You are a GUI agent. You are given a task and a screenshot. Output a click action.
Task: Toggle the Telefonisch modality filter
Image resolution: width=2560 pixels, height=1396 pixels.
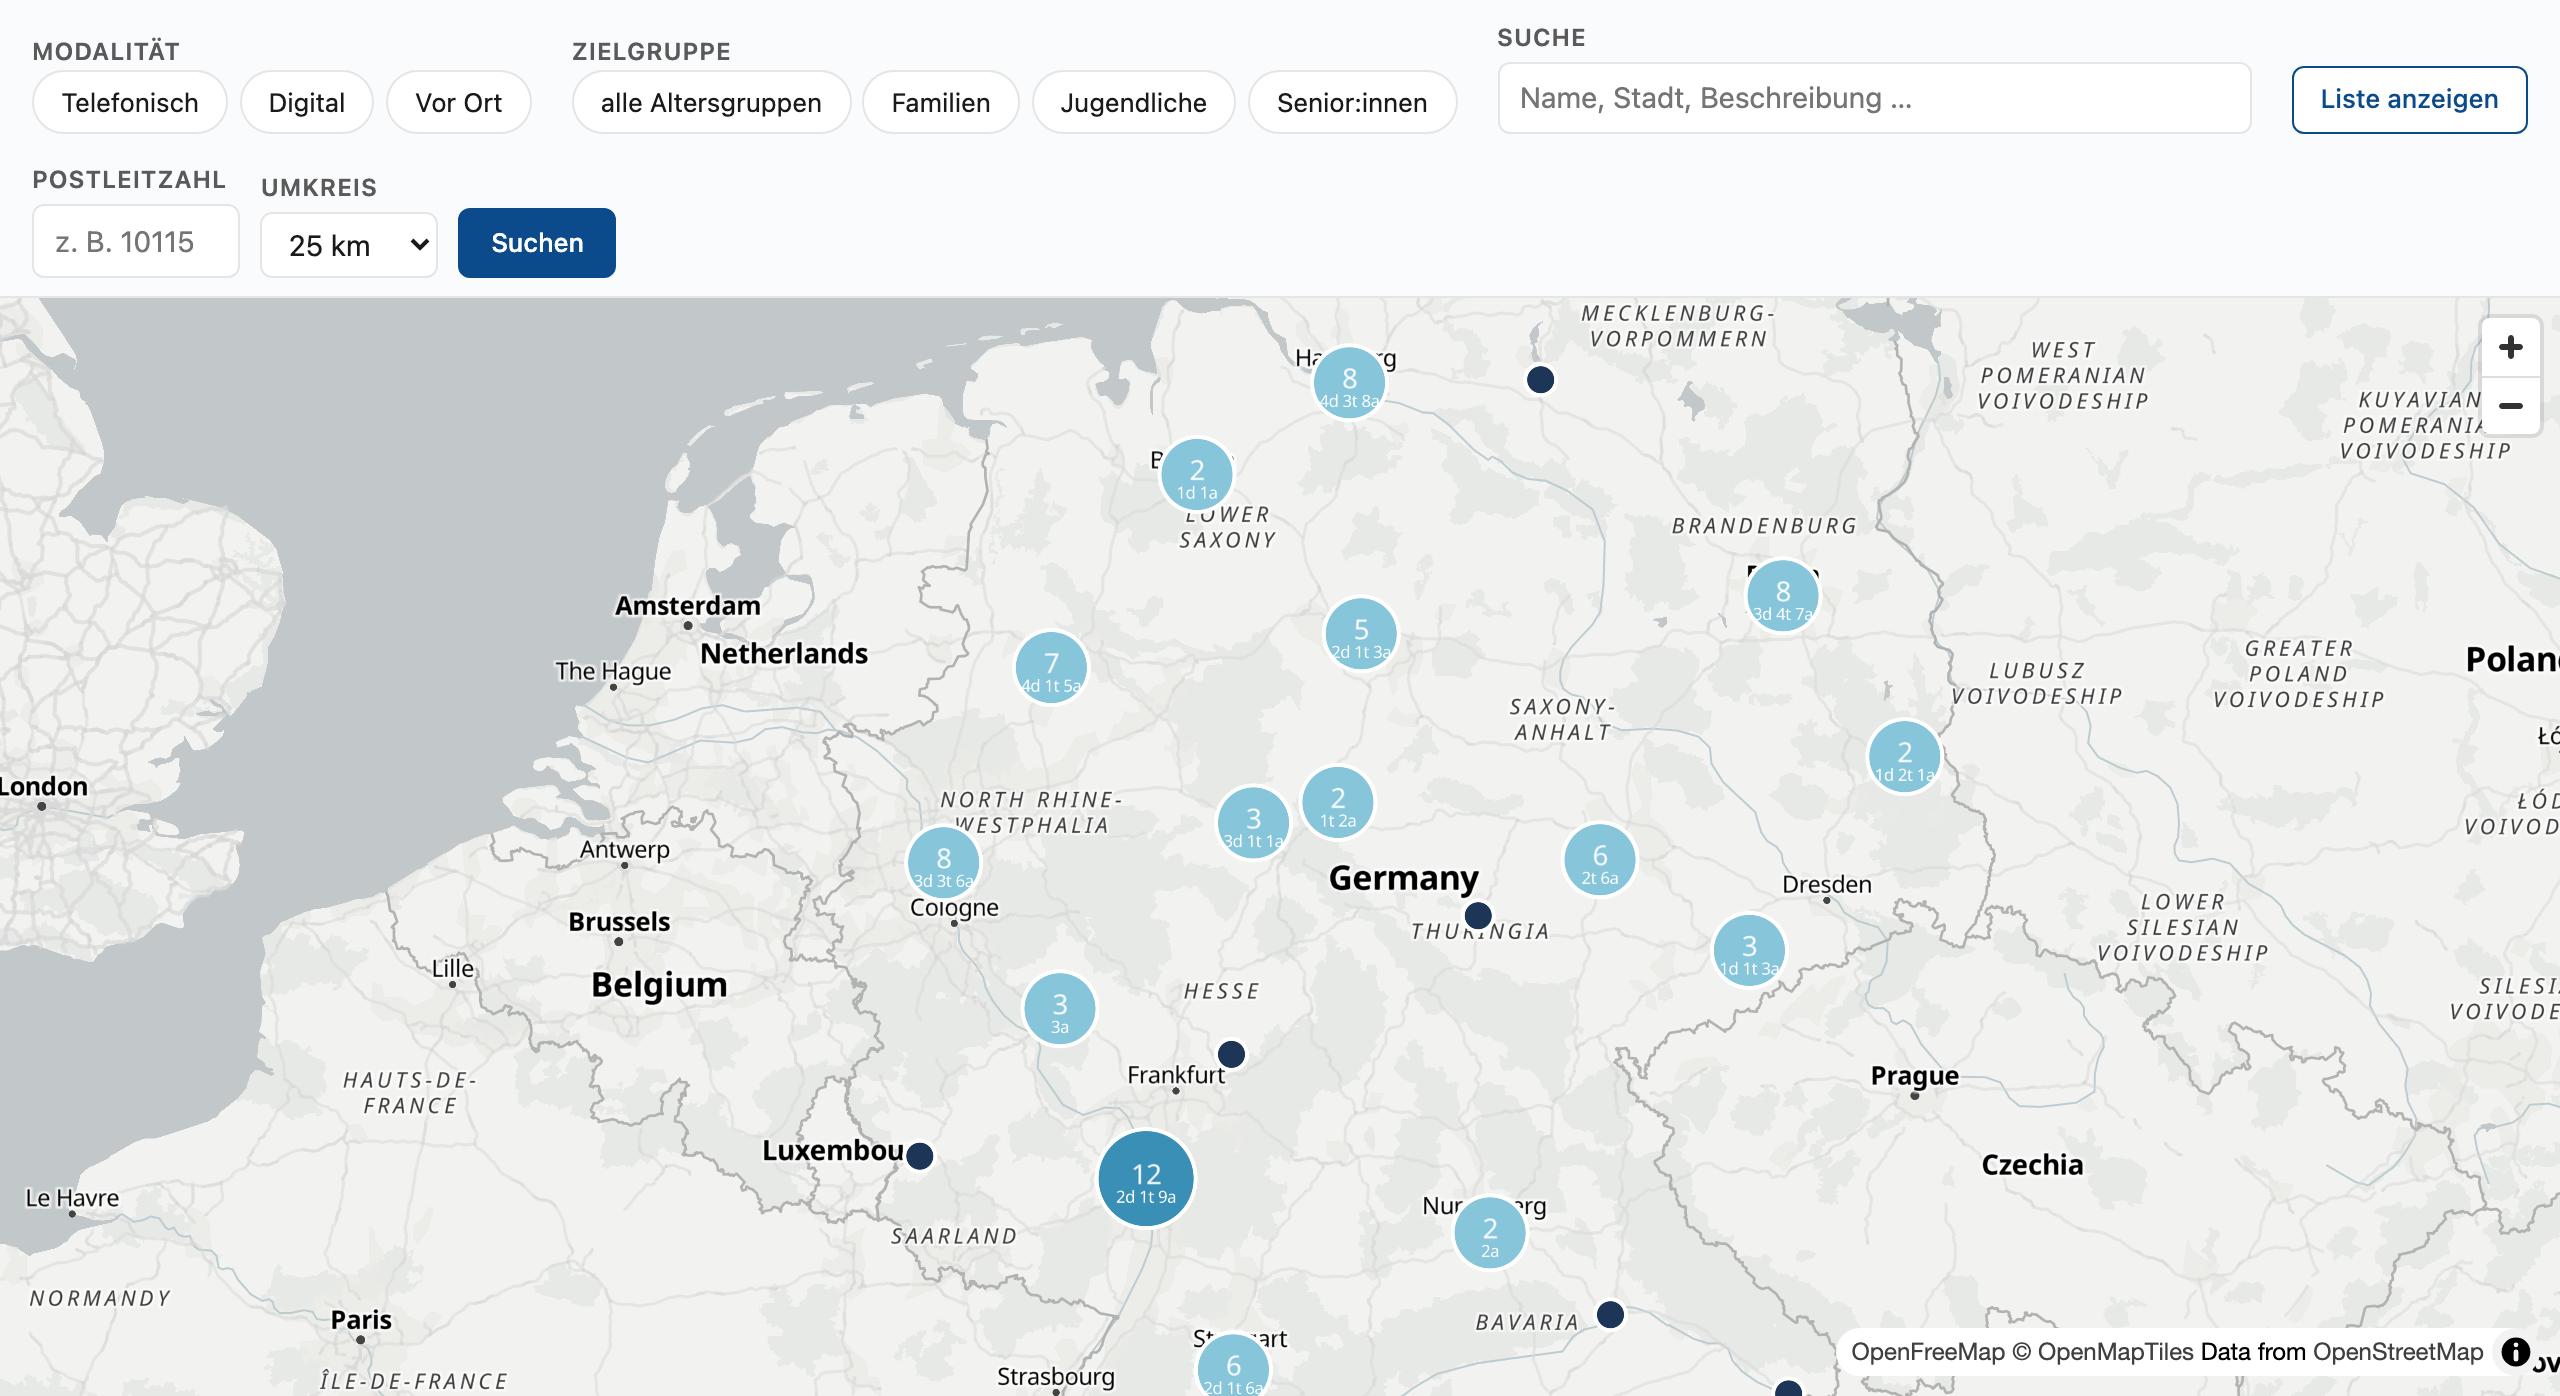(x=130, y=102)
